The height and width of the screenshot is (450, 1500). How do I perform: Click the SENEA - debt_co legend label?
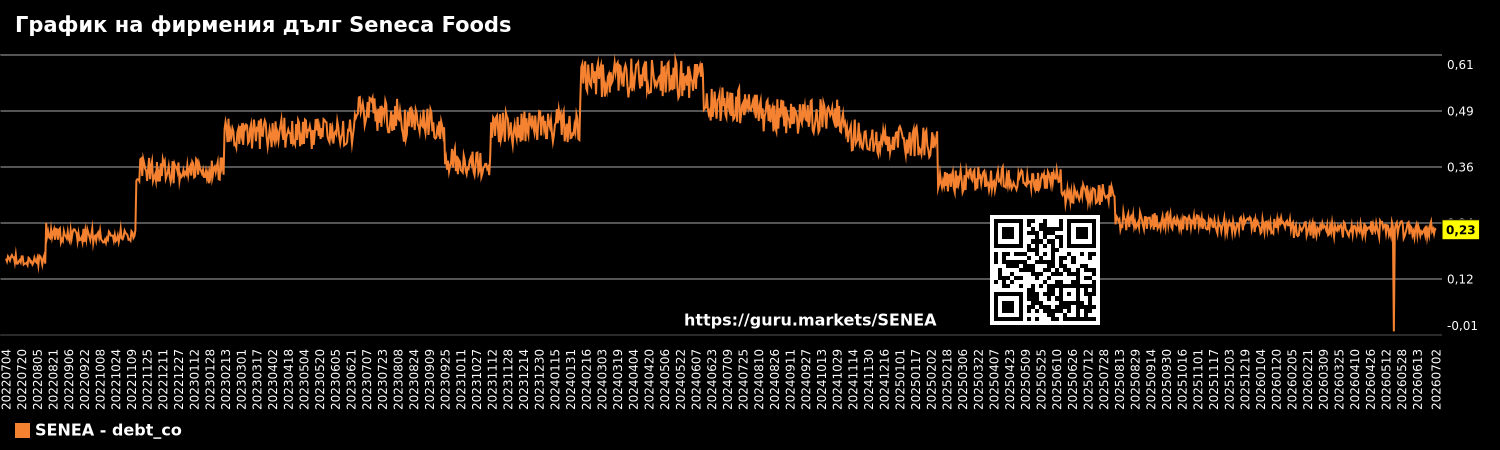click(x=108, y=431)
